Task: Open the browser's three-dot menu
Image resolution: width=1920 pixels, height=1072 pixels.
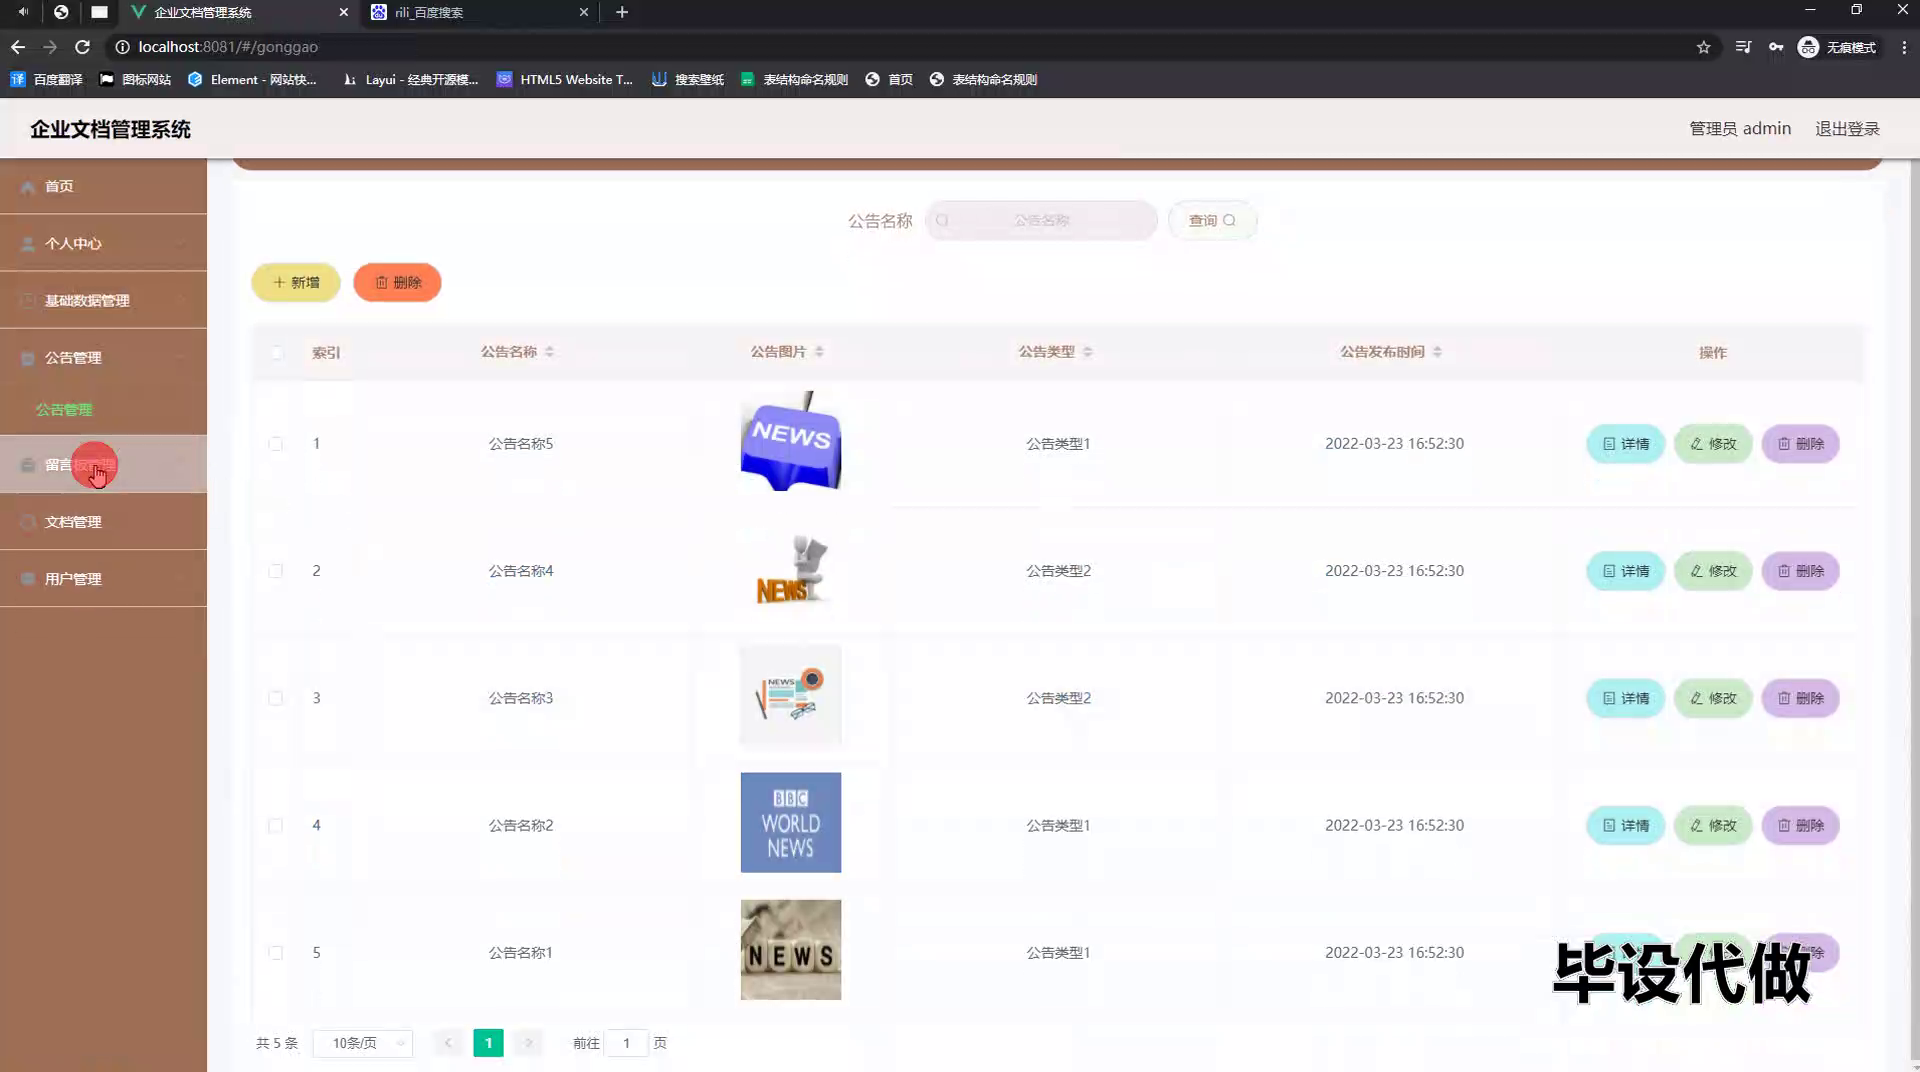Action: pos(1904,47)
